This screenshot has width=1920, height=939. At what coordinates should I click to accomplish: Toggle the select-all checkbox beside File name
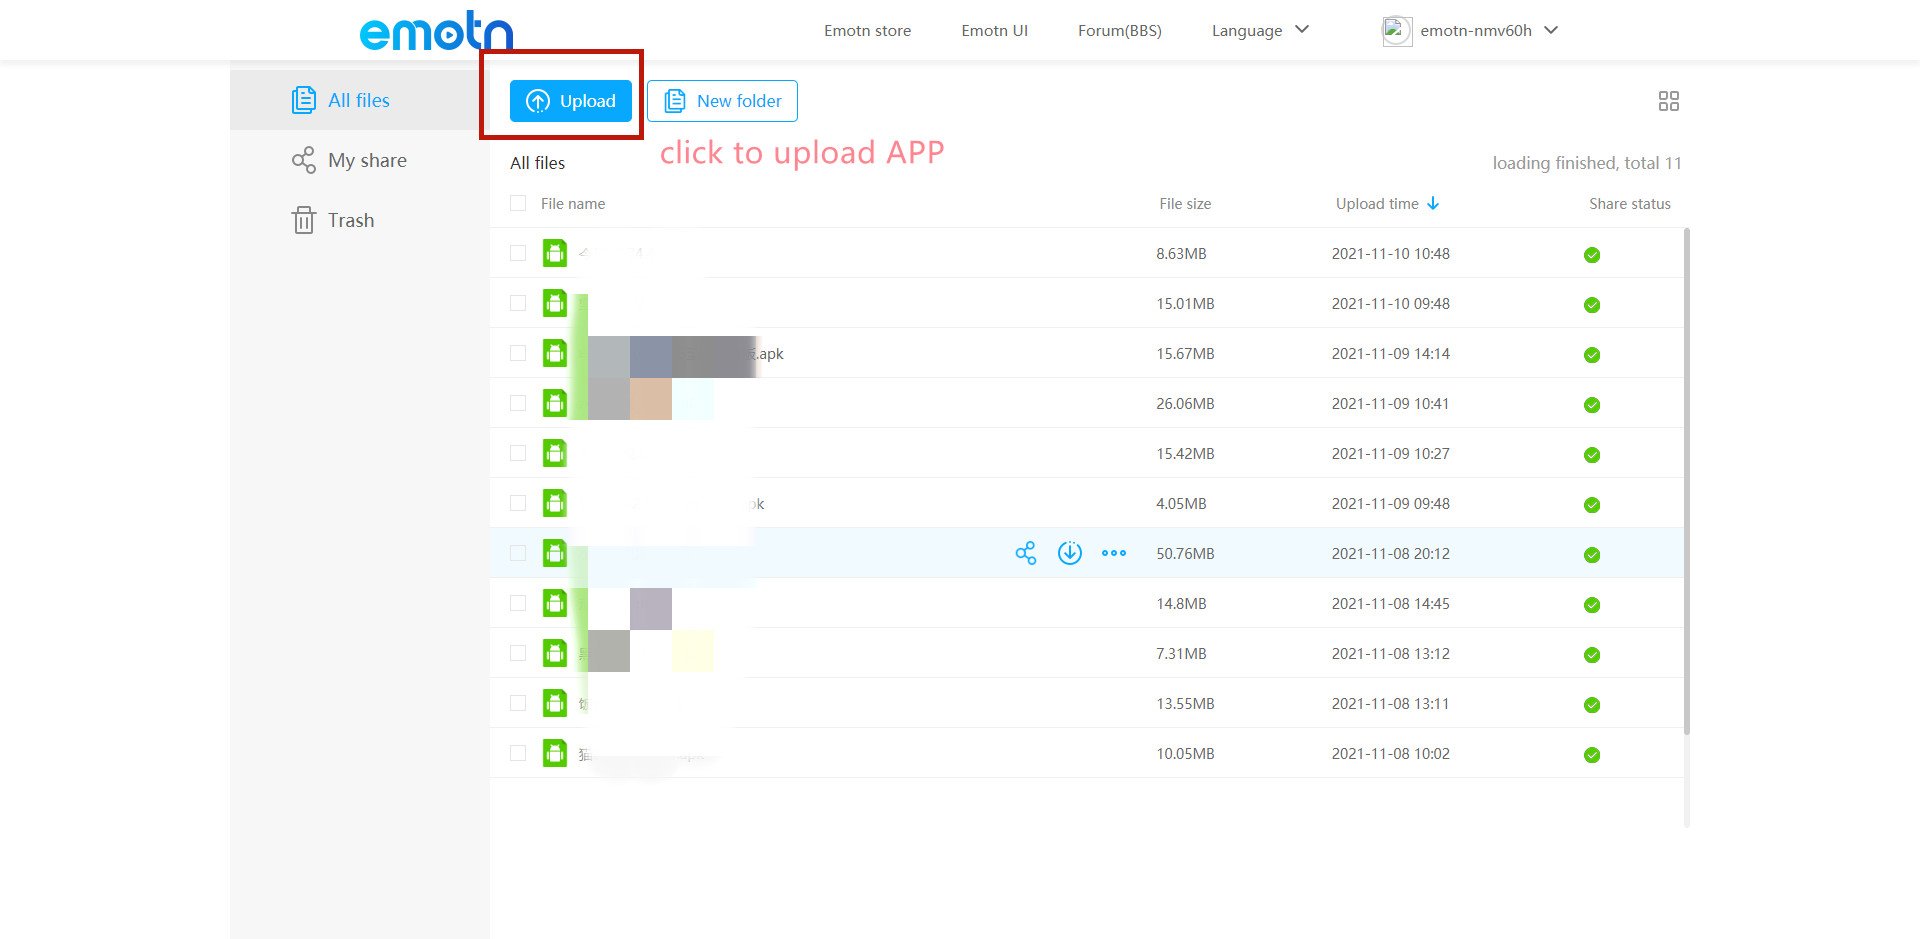tap(518, 203)
